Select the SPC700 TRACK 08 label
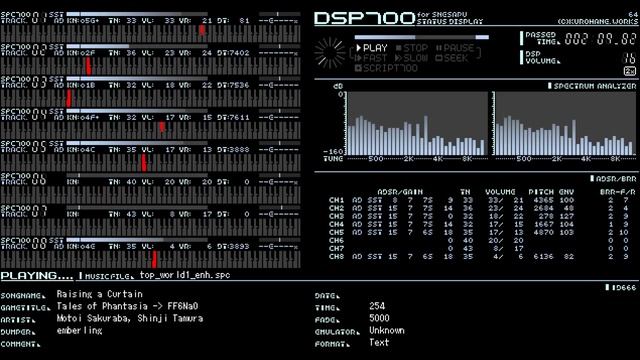 click(24, 243)
